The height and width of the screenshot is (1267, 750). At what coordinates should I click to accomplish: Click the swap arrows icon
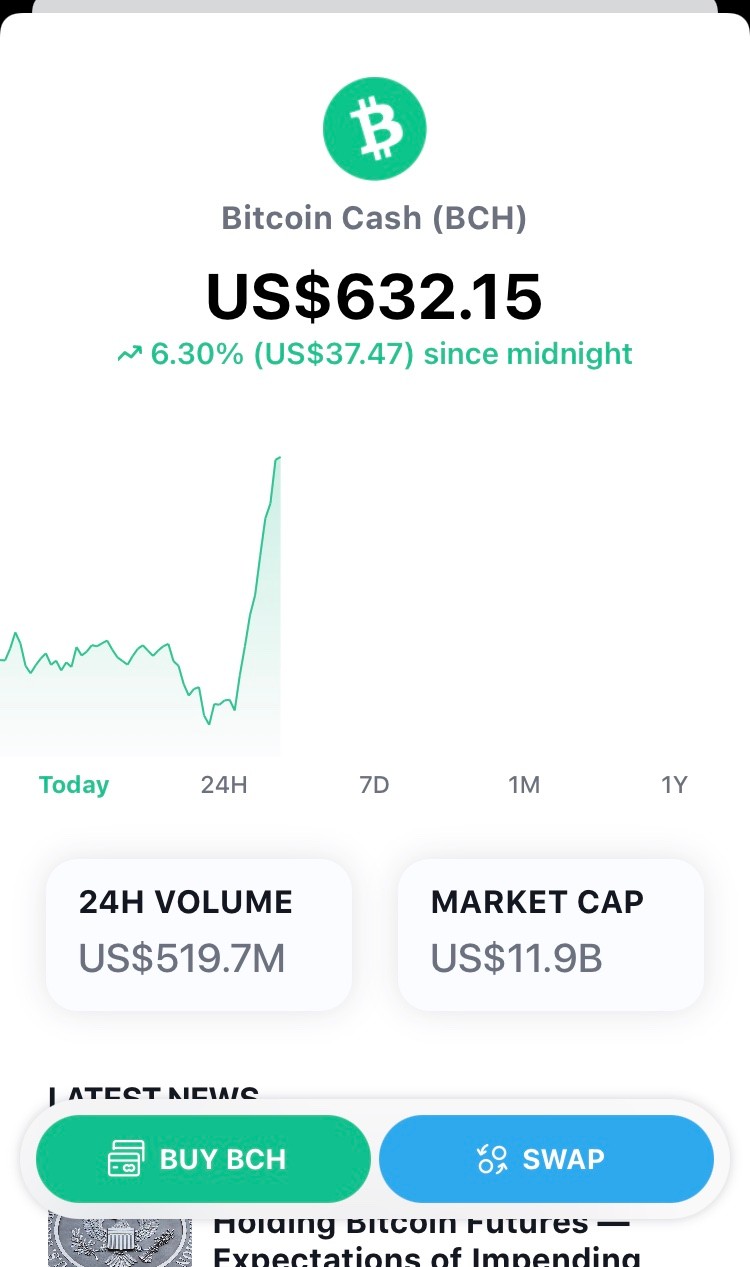[492, 1159]
